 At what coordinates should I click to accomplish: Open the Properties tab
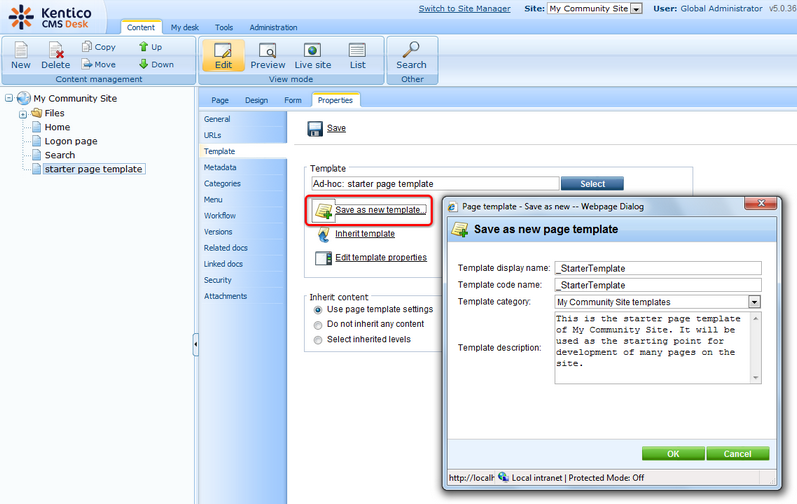(x=335, y=100)
